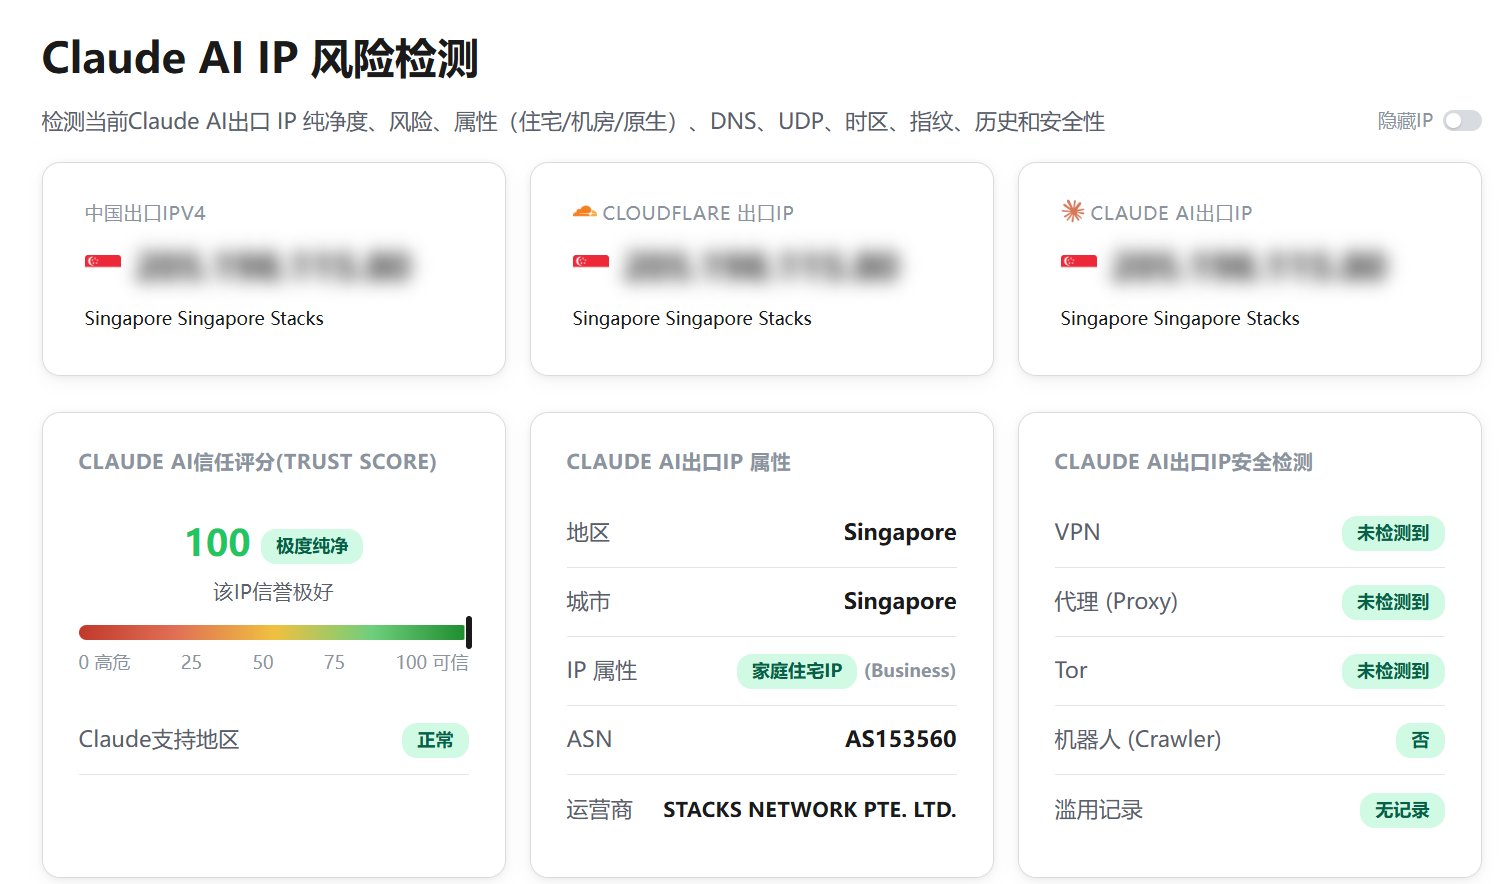
Task: Click 代理 (Proxy) 未检测到 badge
Action: point(1393,602)
